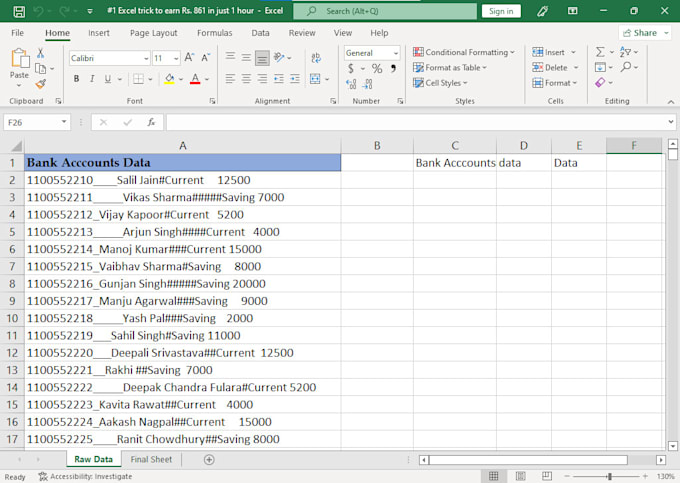
Task: Apply Borders to selected cells
Action: coord(138,79)
